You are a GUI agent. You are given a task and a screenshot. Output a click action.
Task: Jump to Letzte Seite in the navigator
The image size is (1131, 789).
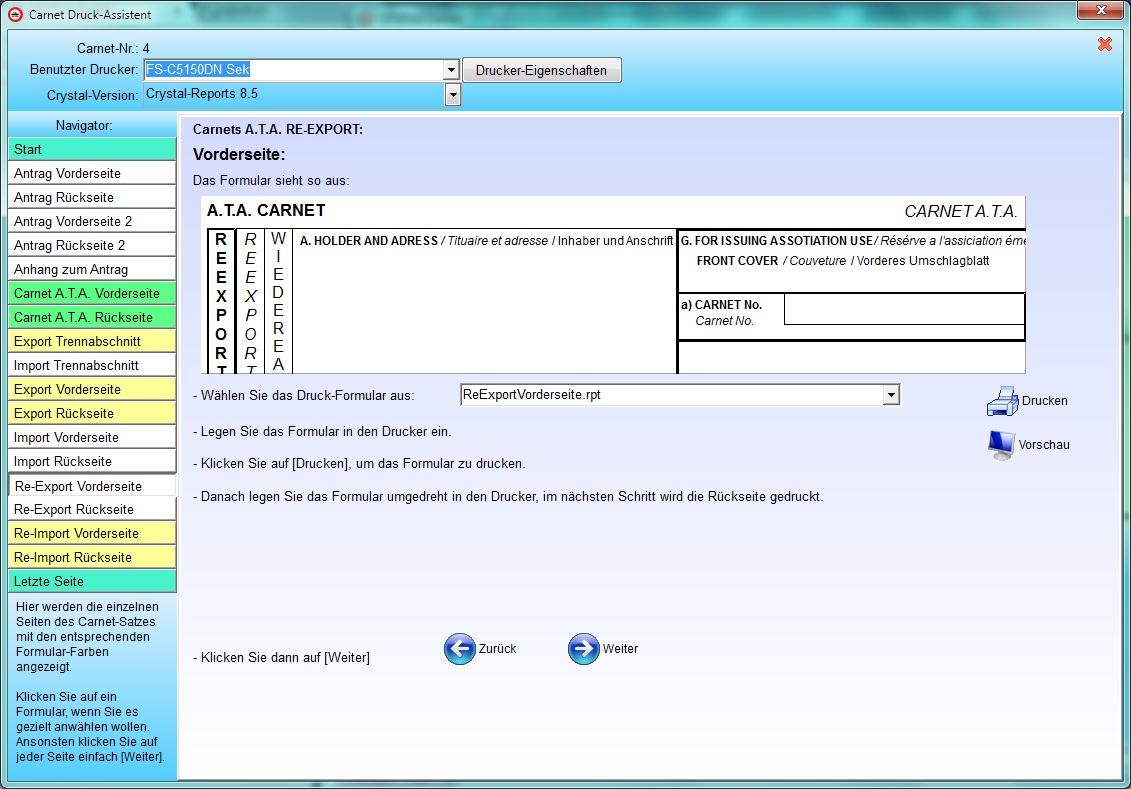(92, 581)
